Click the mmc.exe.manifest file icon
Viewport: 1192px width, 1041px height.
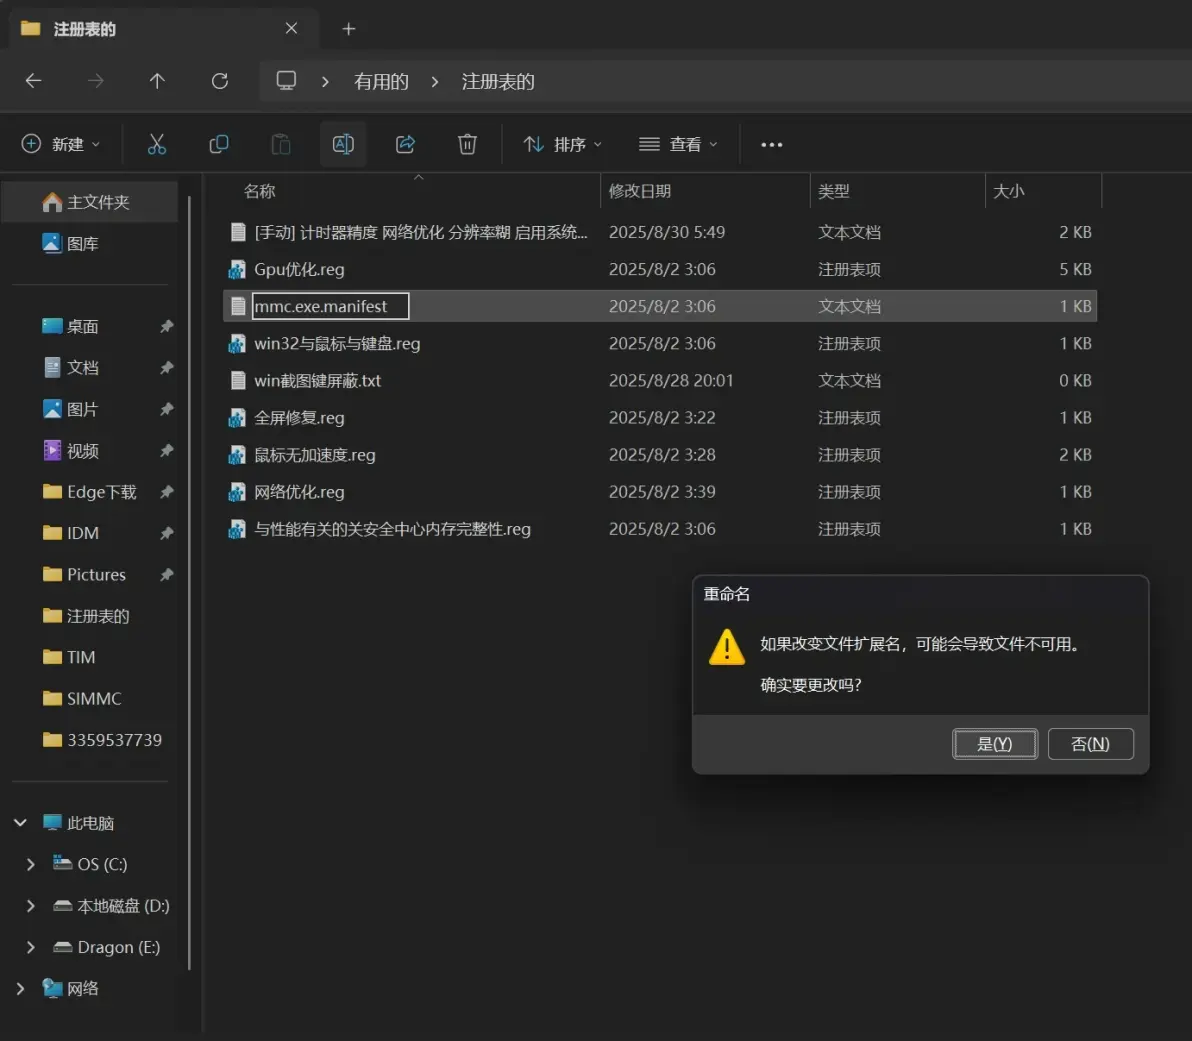(238, 306)
